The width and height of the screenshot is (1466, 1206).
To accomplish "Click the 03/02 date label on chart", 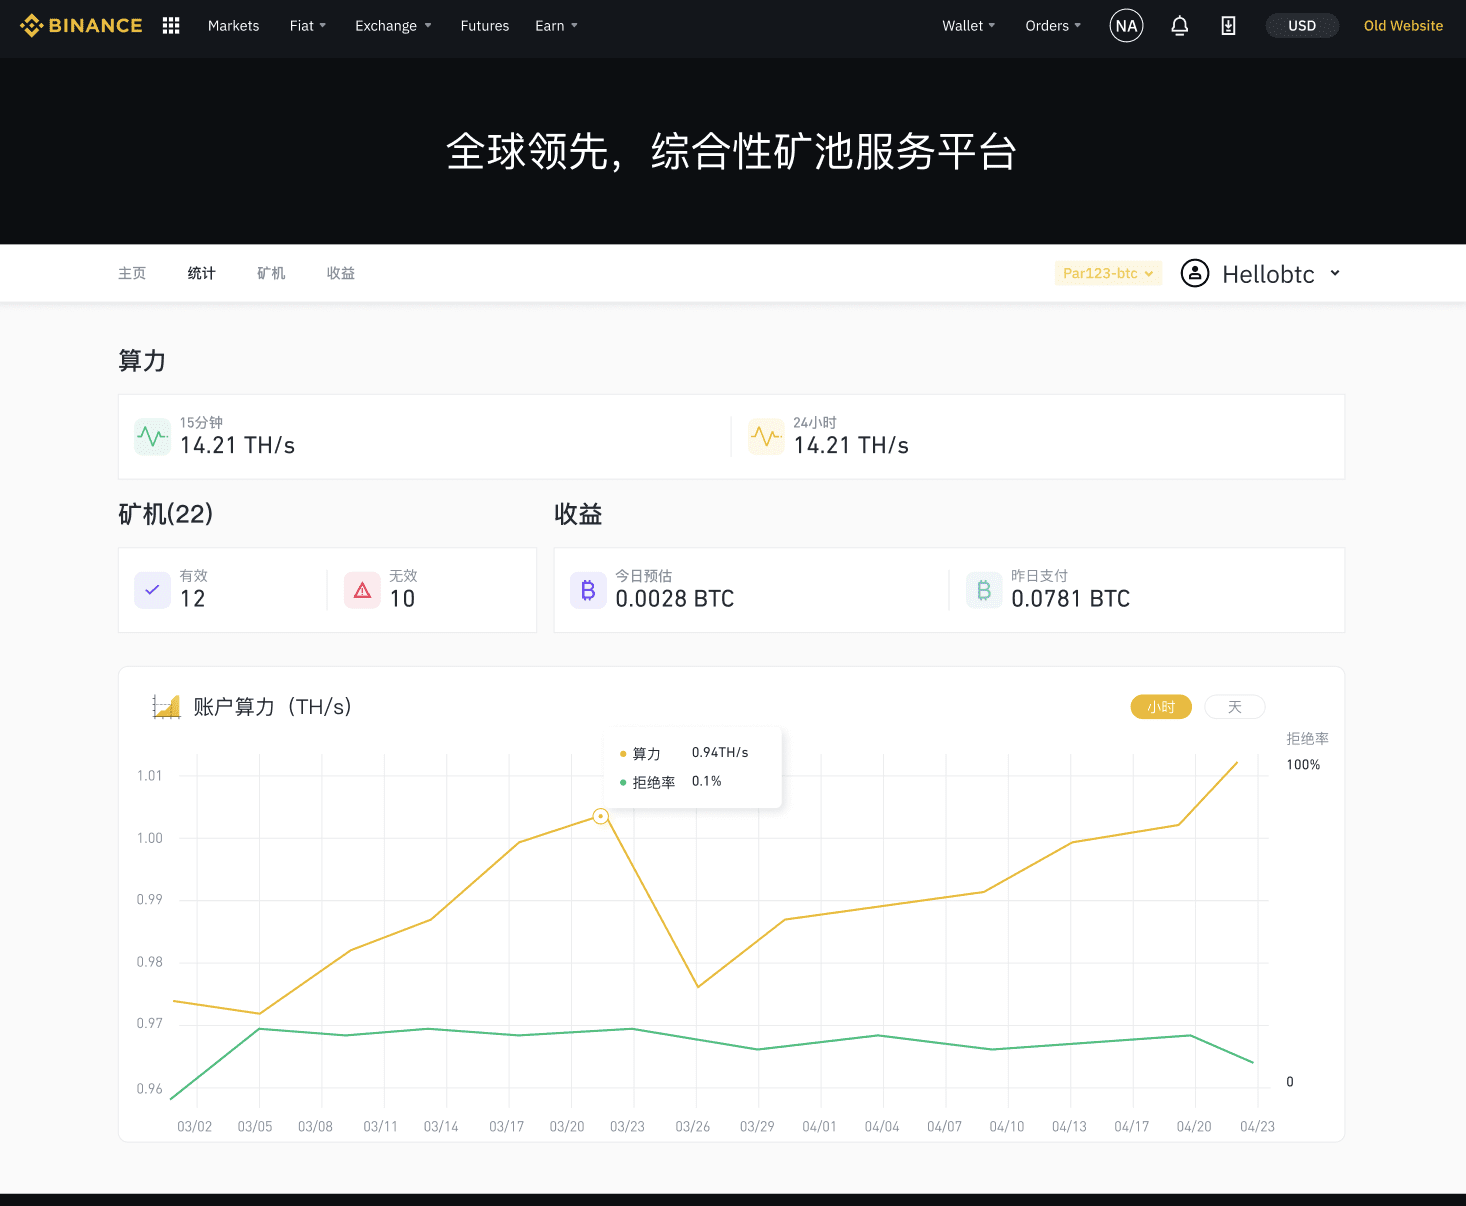I will click(194, 1127).
